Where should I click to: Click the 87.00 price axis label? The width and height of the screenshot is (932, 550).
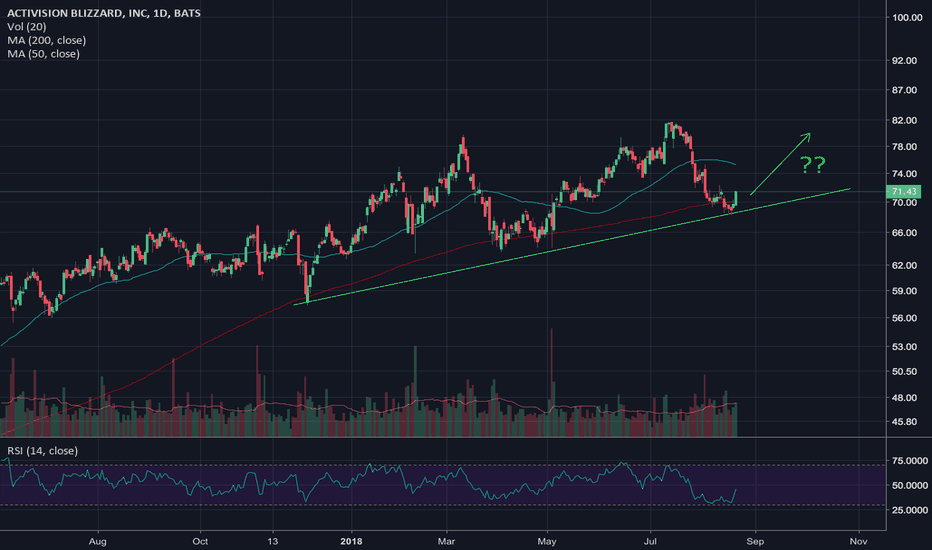(x=905, y=90)
